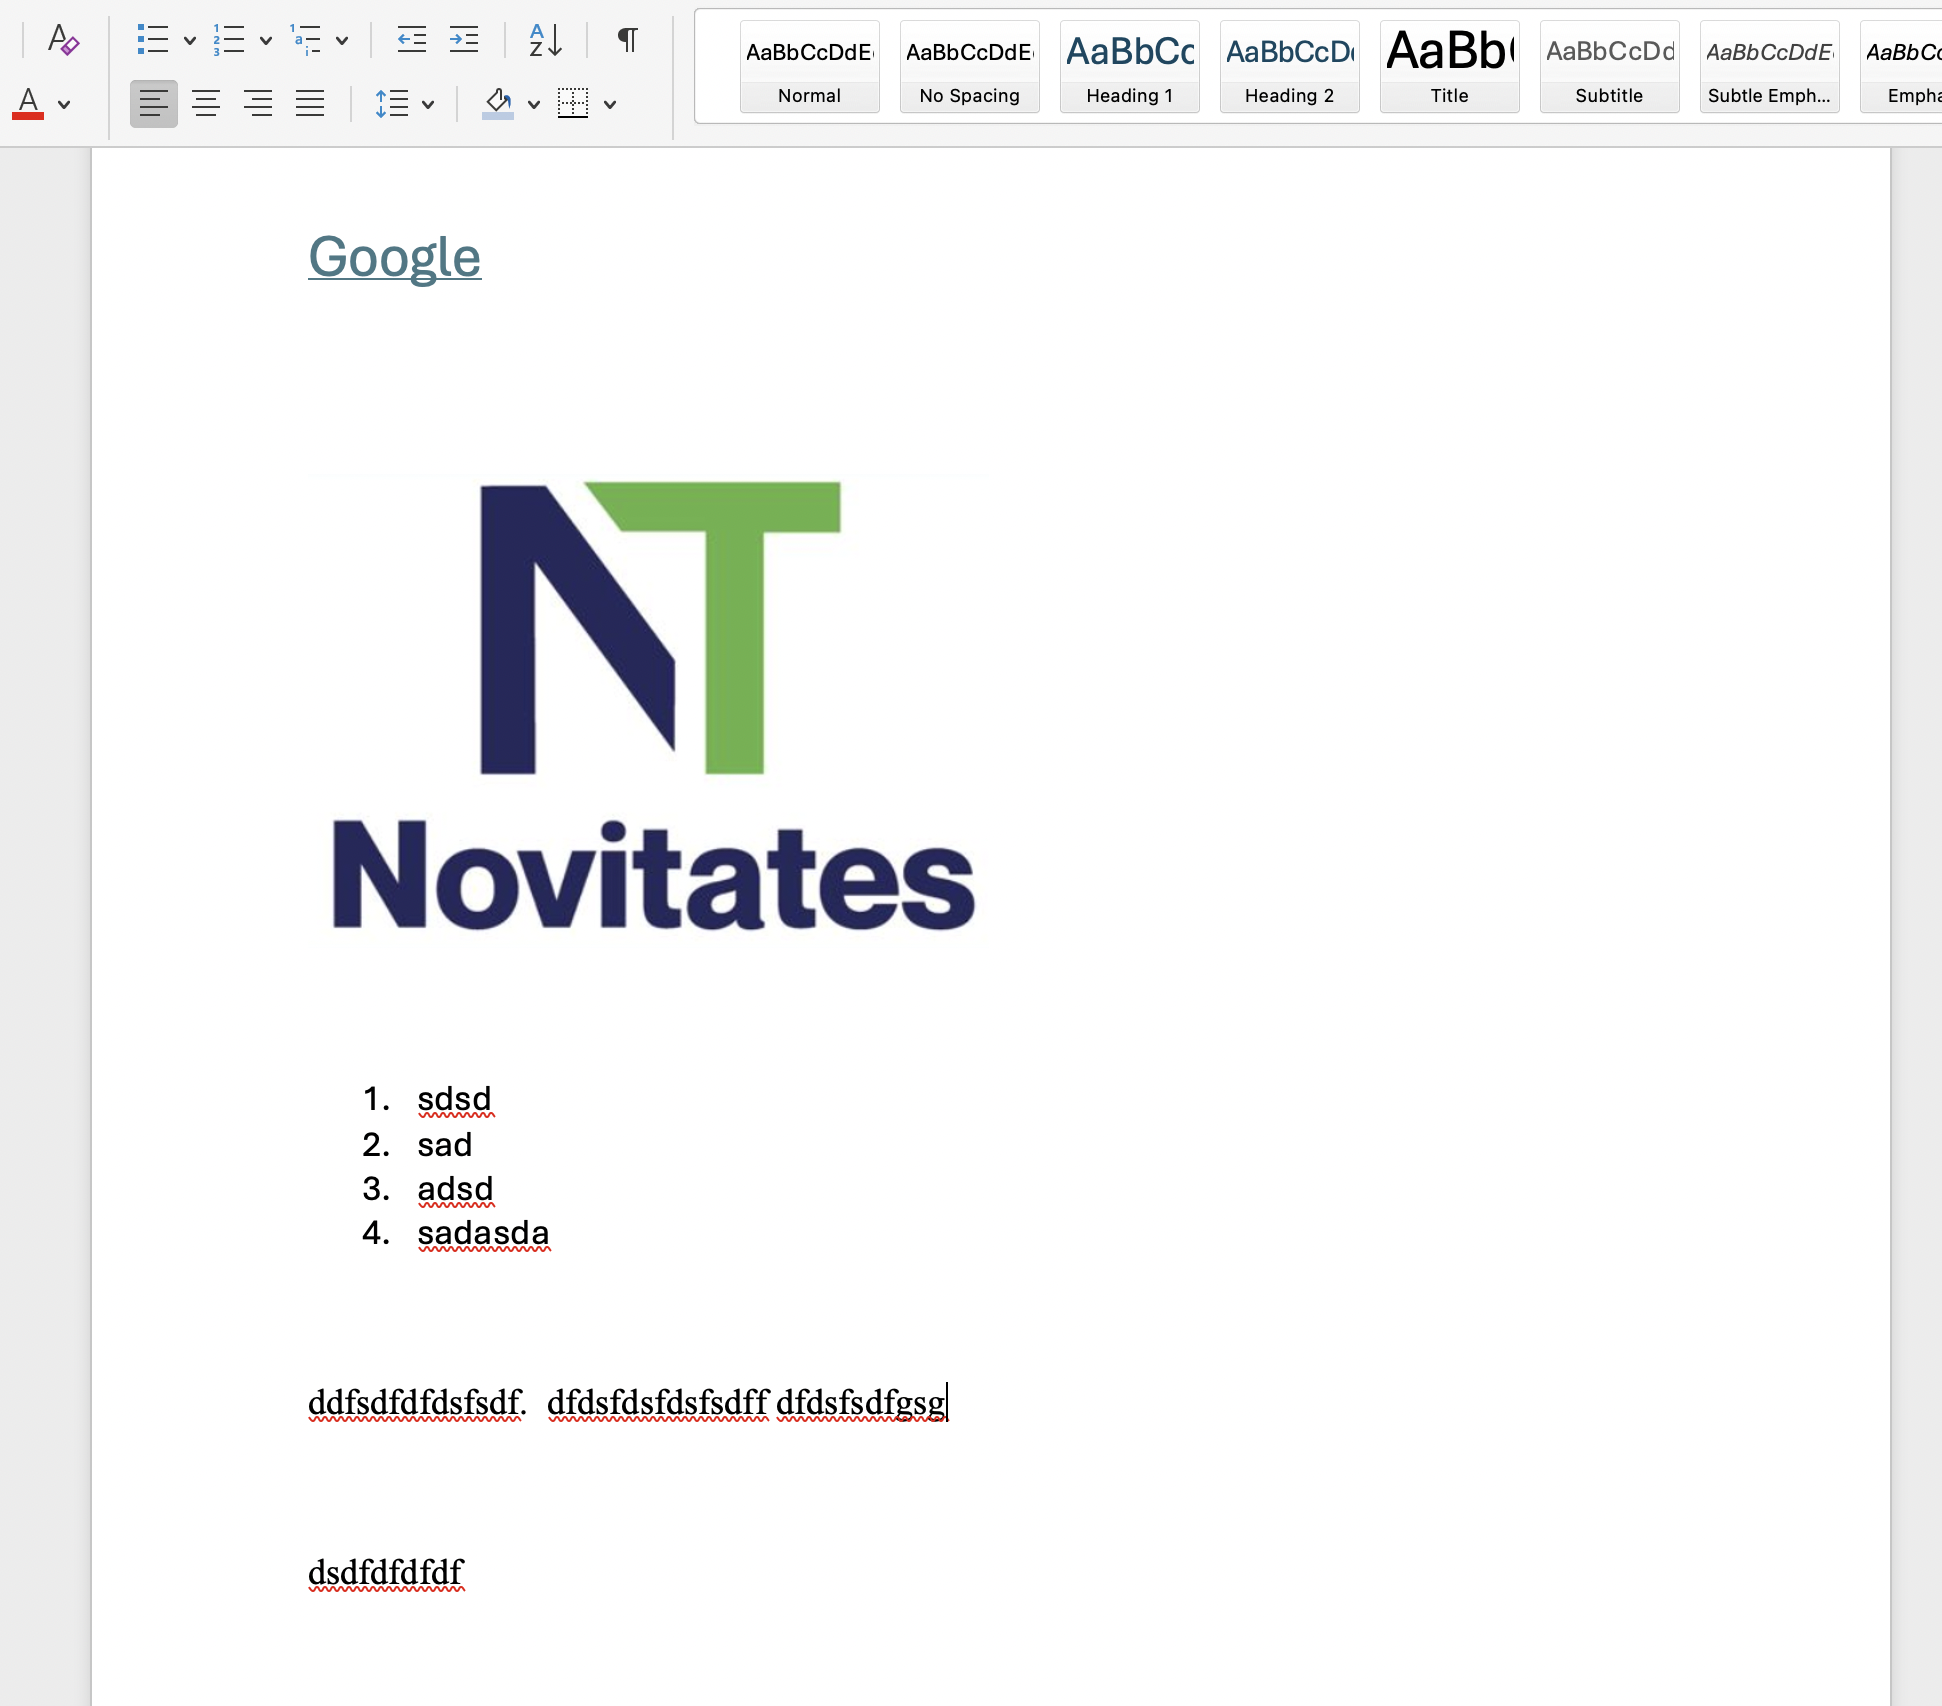The width and height of the screenshot is (1942, 1706).
Task: Toggle Center text alignment
Action: tap(206, 103)
